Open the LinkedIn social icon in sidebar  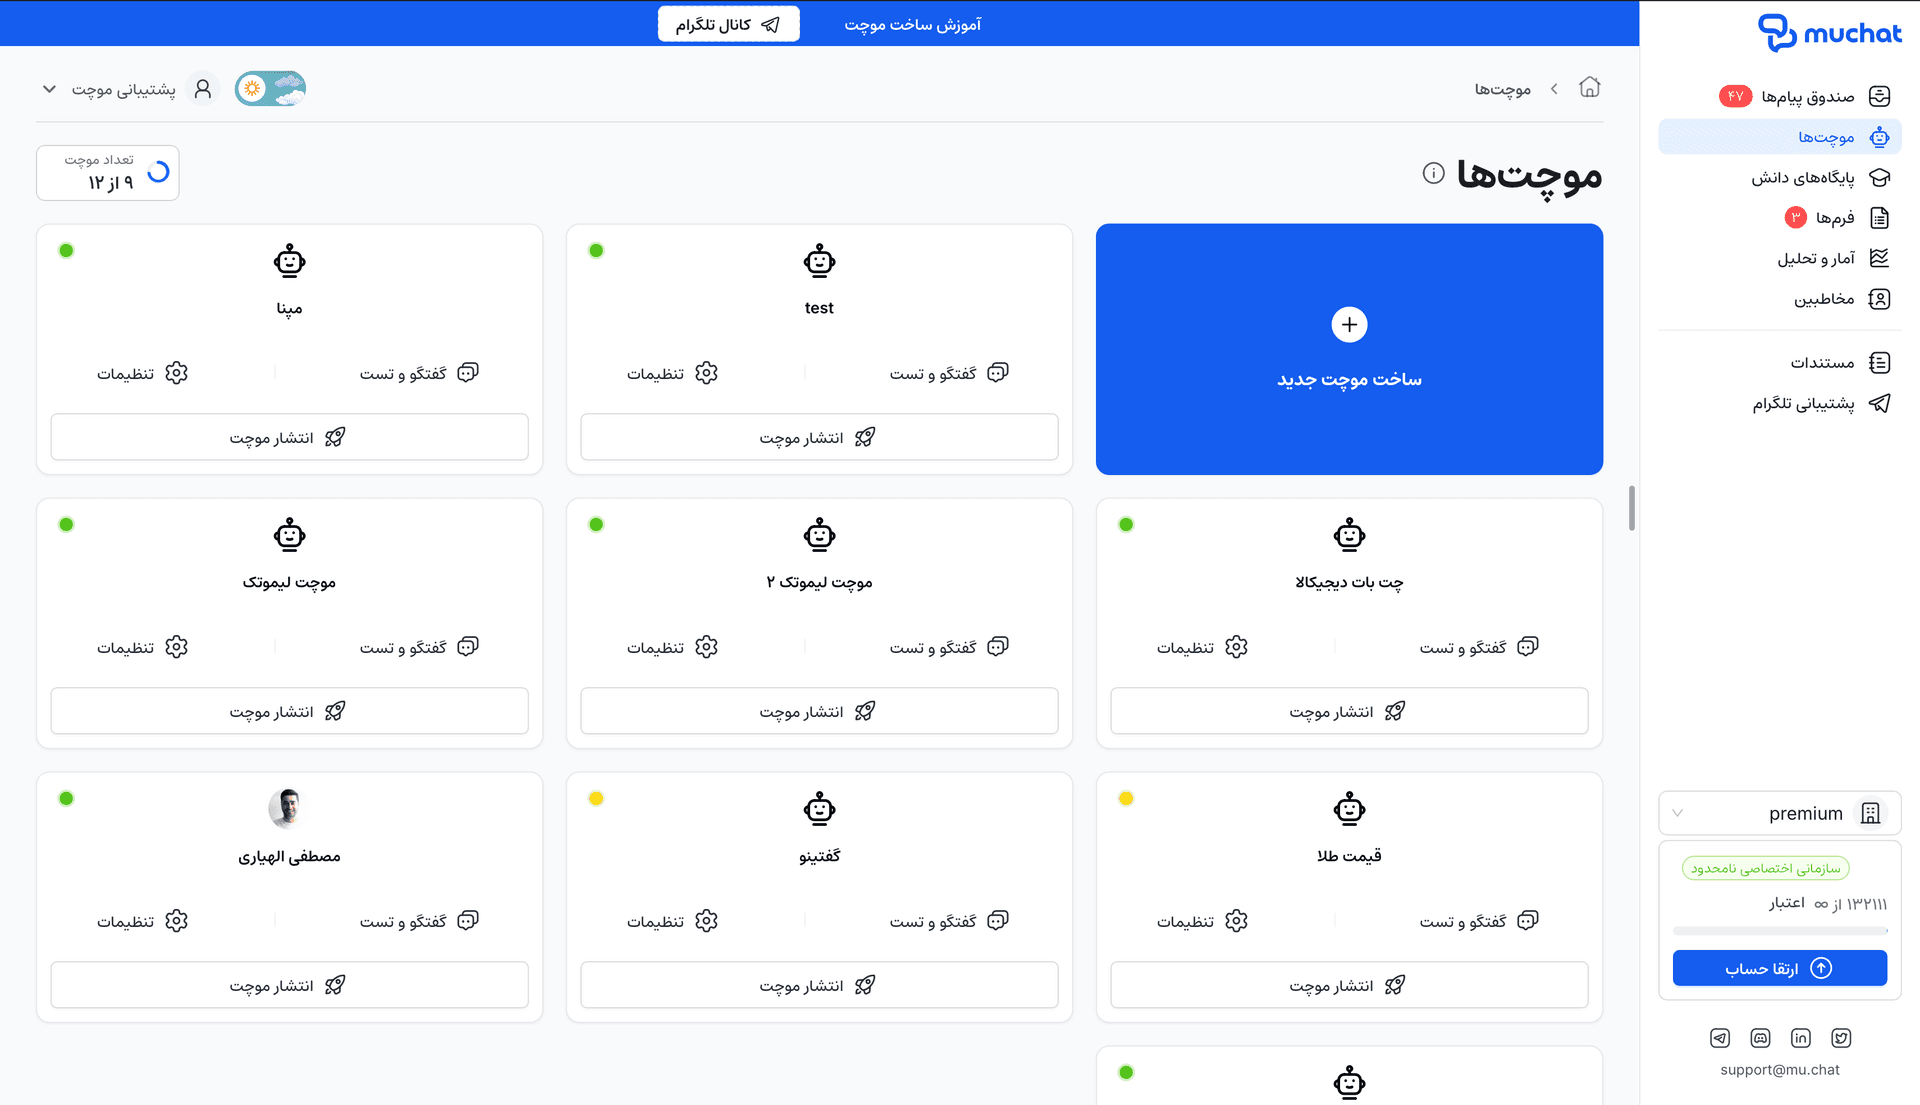[1800, 1038]
